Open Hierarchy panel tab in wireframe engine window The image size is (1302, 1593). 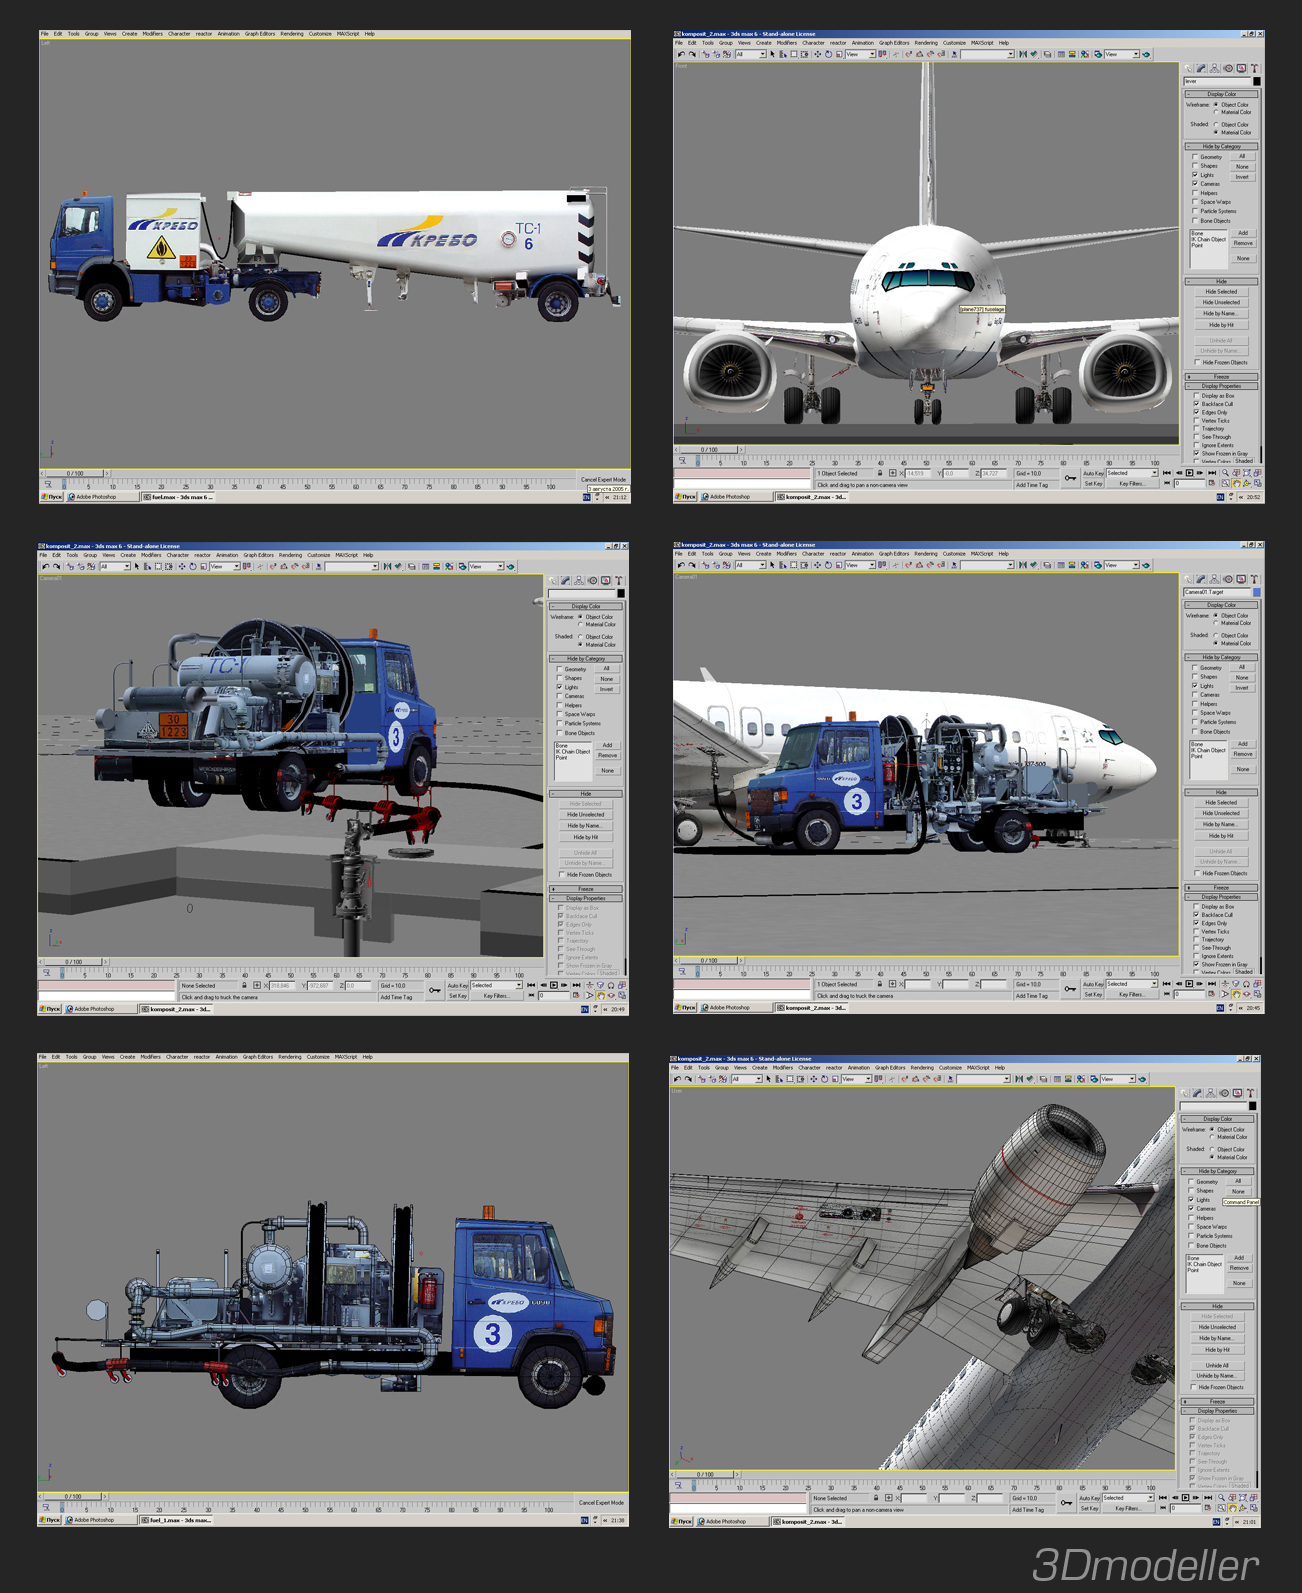click(1210, 1093)
